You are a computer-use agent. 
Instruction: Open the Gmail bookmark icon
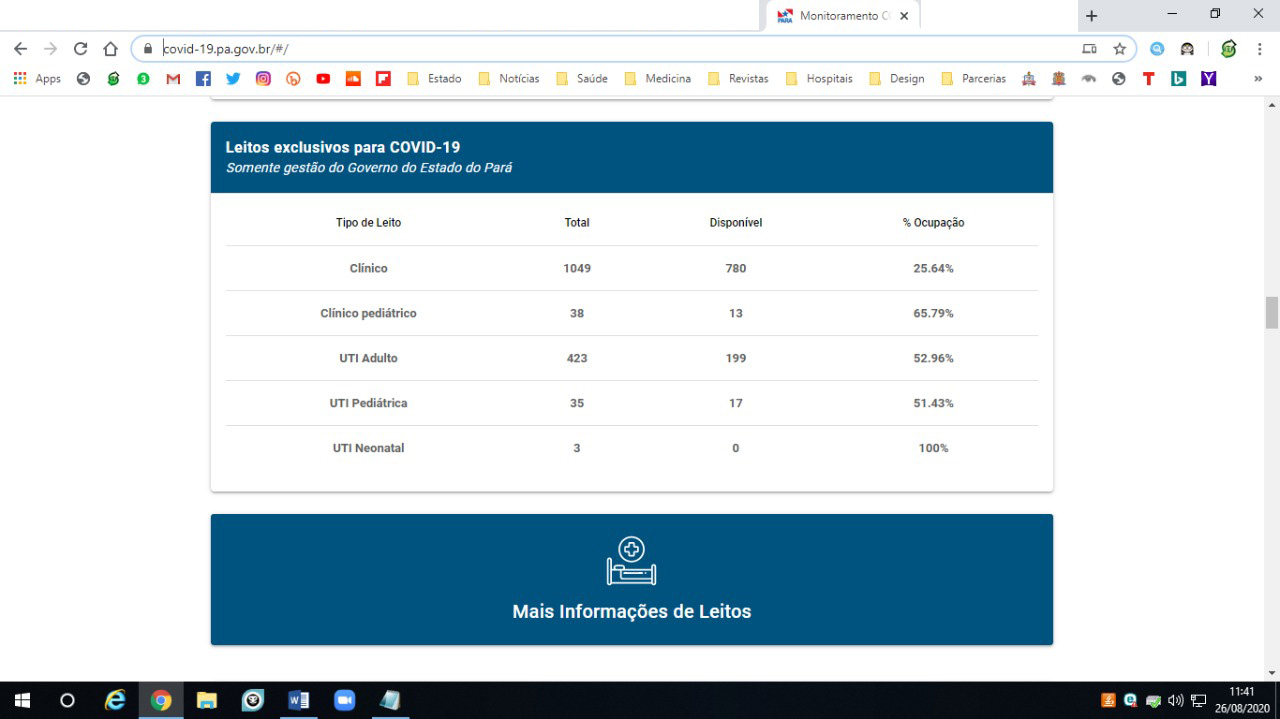point(173,79)
